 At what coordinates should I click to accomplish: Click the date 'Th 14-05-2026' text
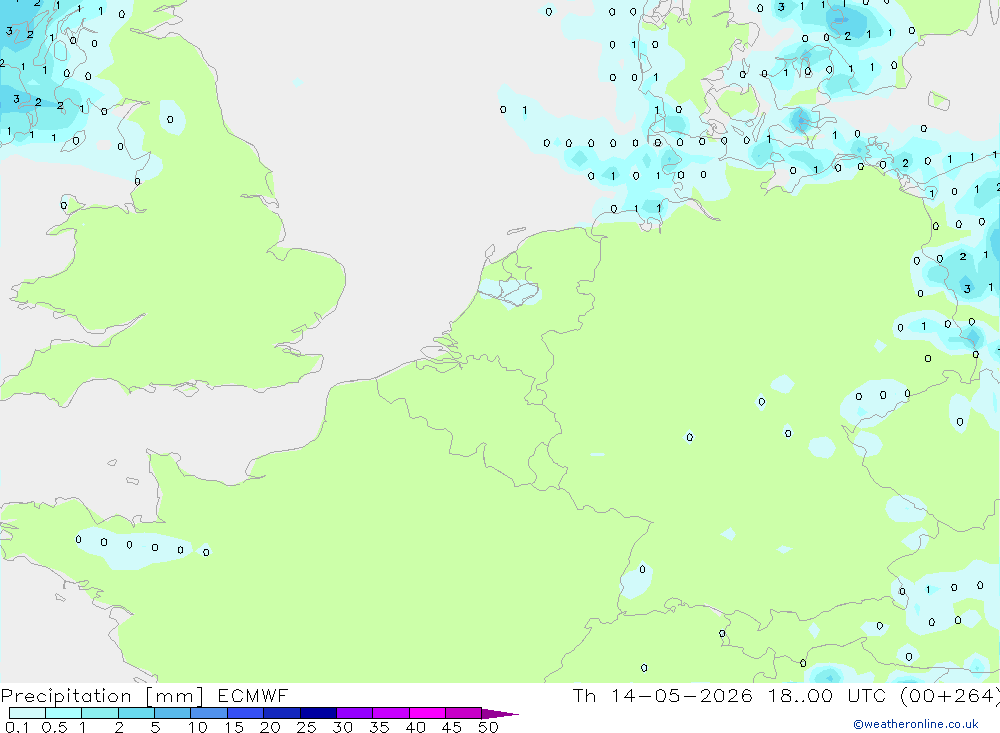pos(663,695)
